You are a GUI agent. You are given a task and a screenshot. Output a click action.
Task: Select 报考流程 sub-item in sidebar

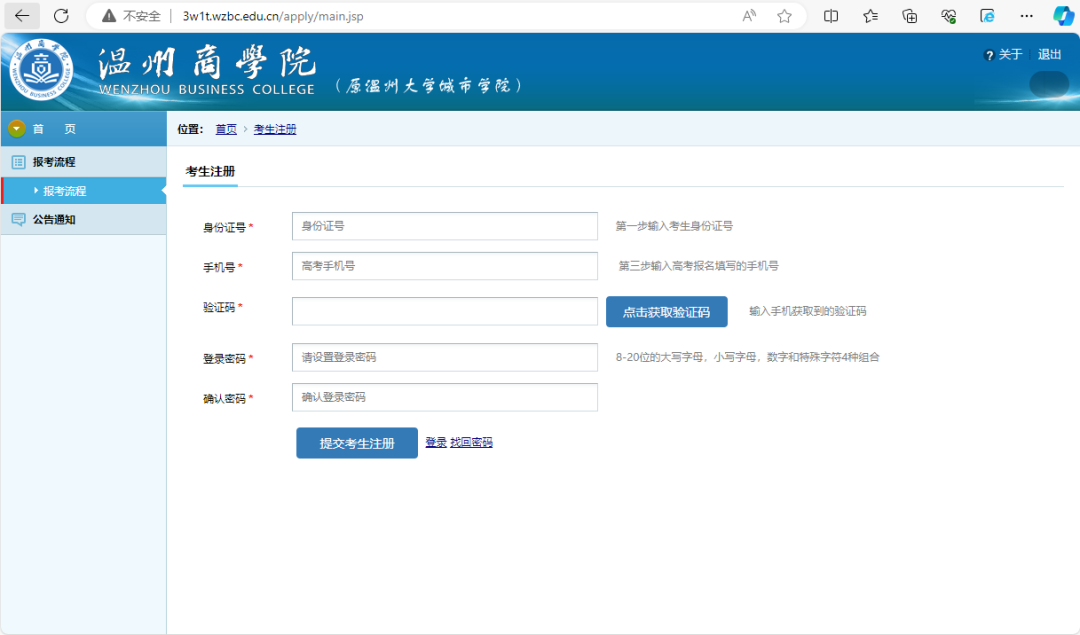[64, 191]
